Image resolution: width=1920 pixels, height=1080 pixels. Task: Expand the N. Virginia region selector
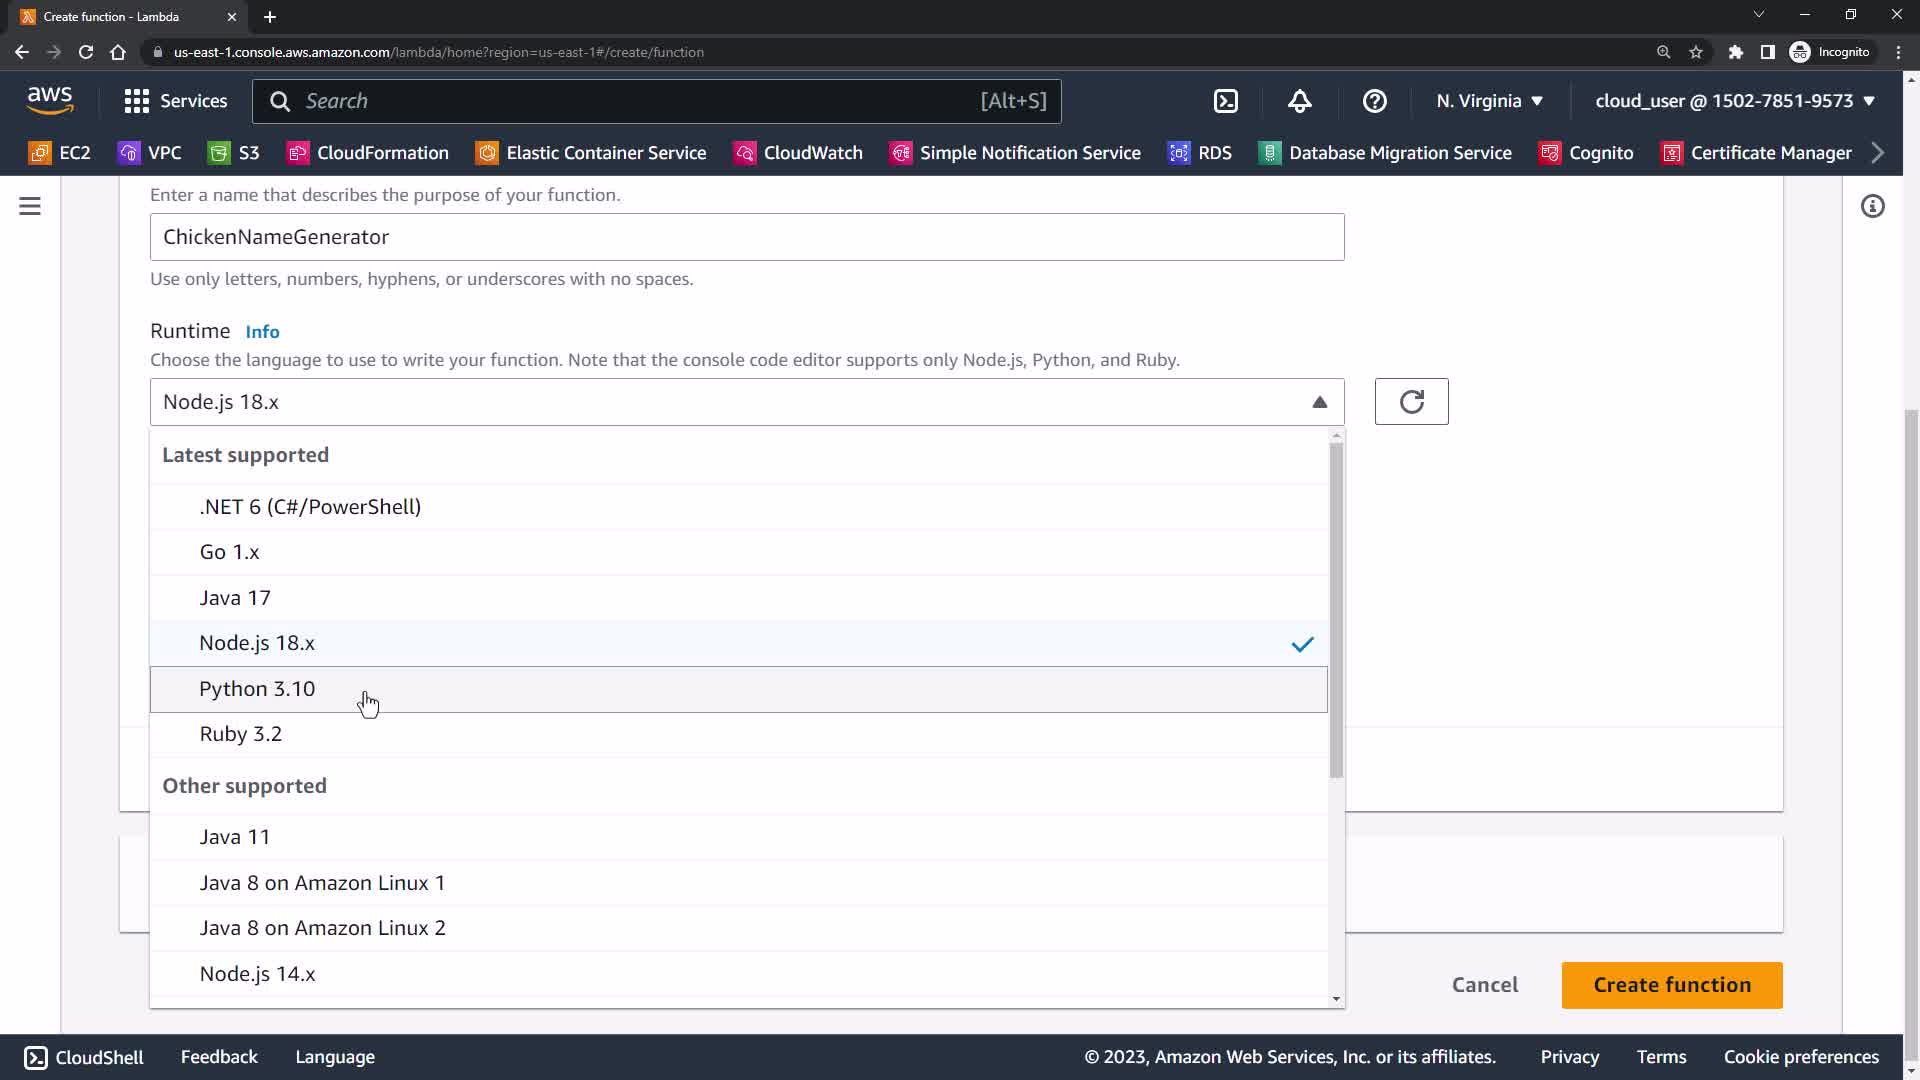[1489, 101]
